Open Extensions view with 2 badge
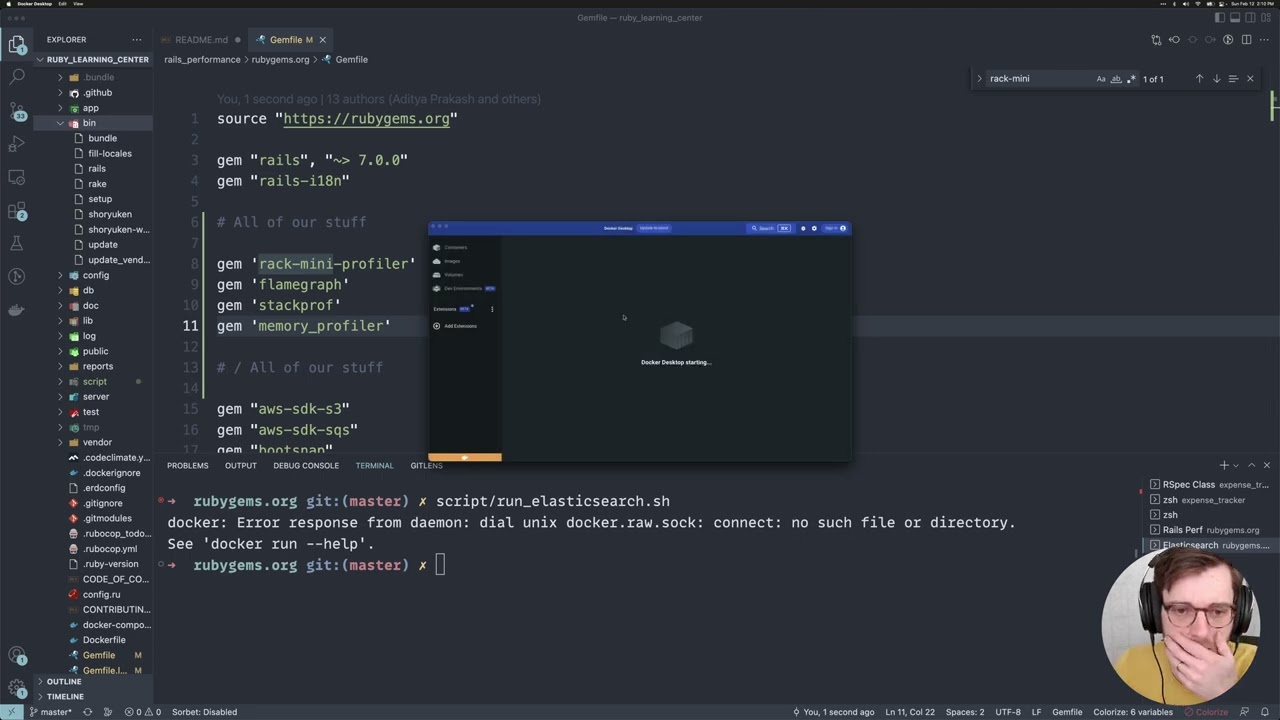This screenshot has height=720, width=1280. [16, 211]
